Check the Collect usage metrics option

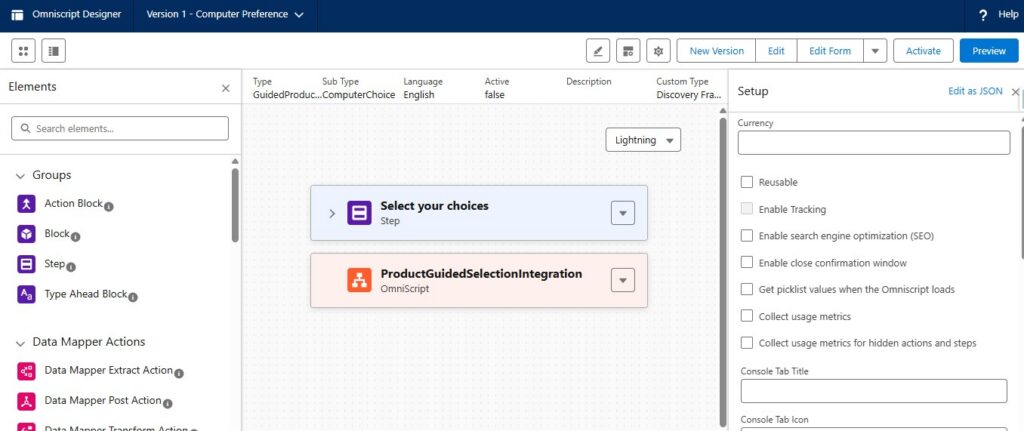point(747,316)
